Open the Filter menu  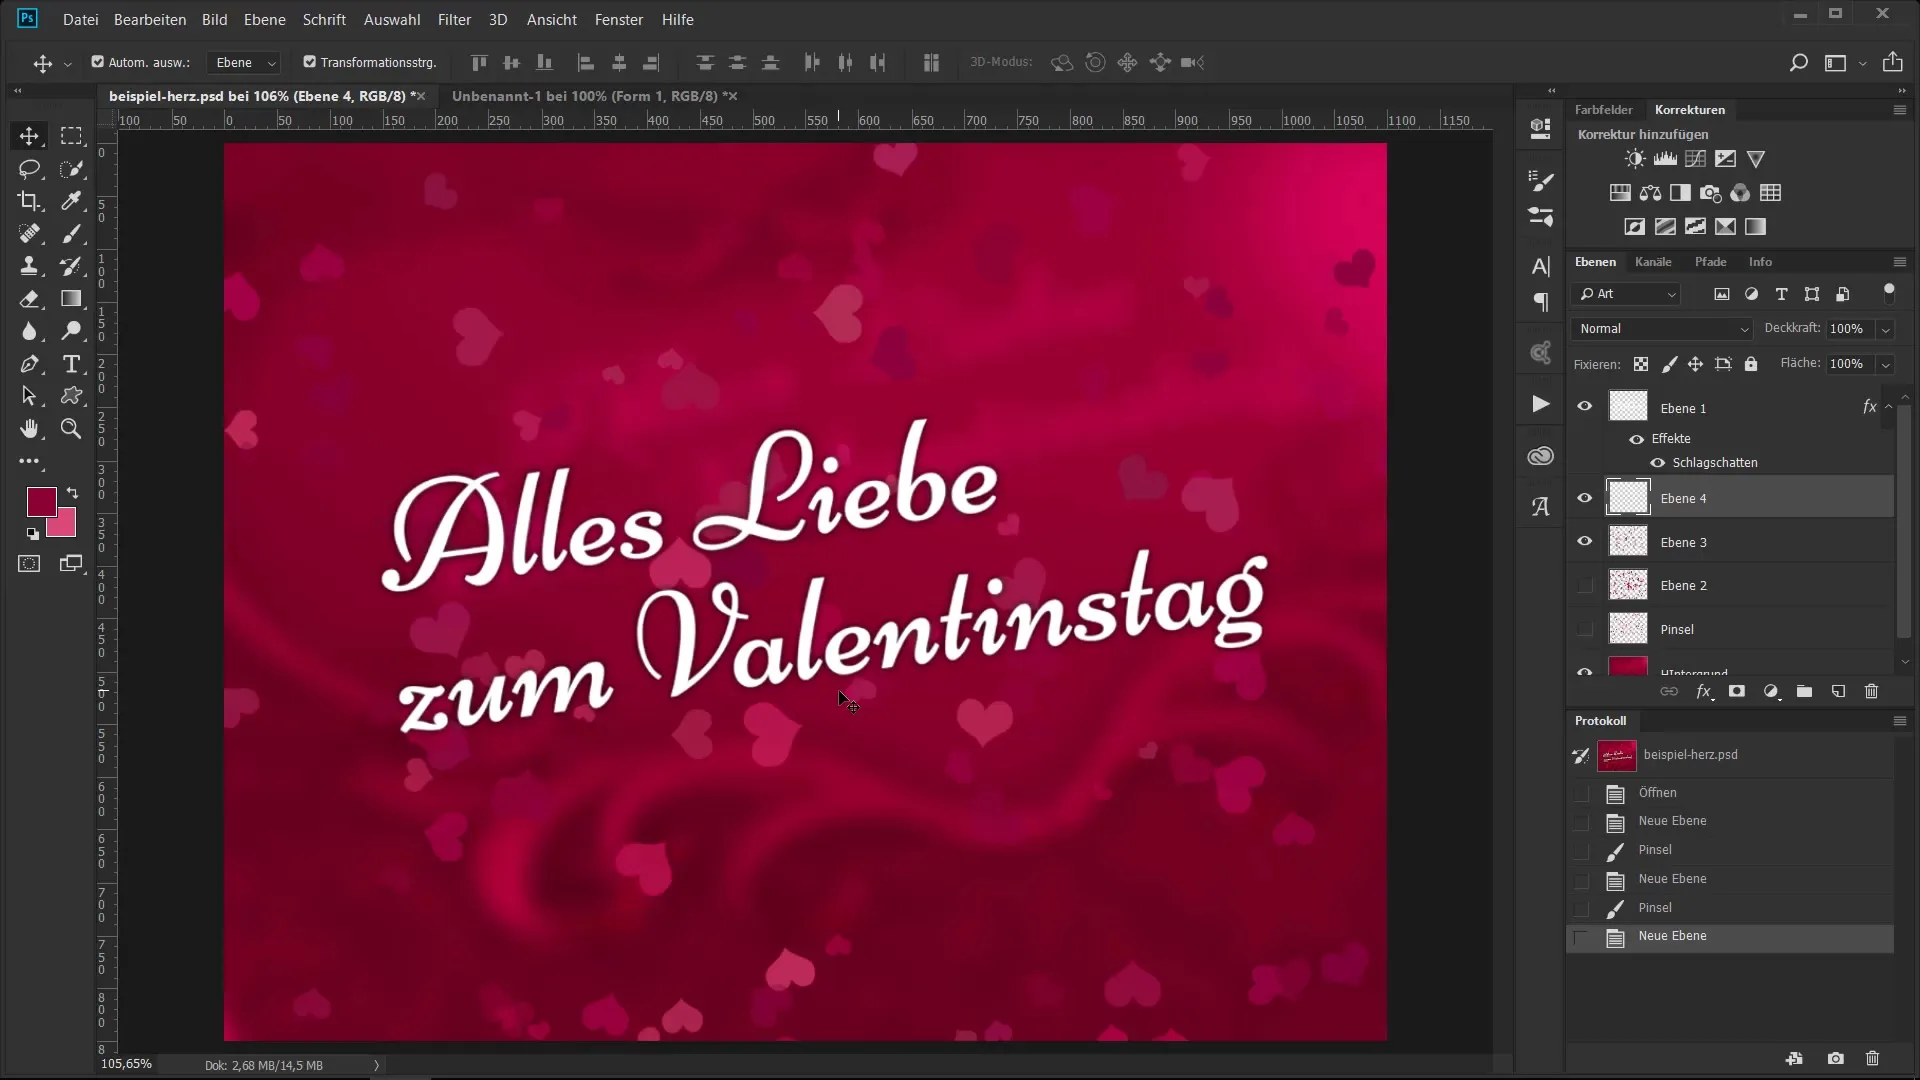[454, 19]
